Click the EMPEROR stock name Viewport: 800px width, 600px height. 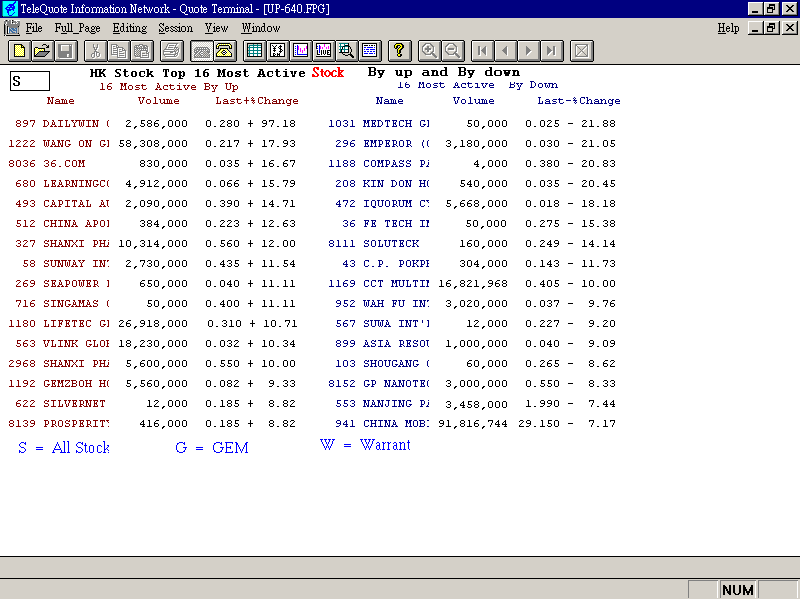tap(396, 143)
